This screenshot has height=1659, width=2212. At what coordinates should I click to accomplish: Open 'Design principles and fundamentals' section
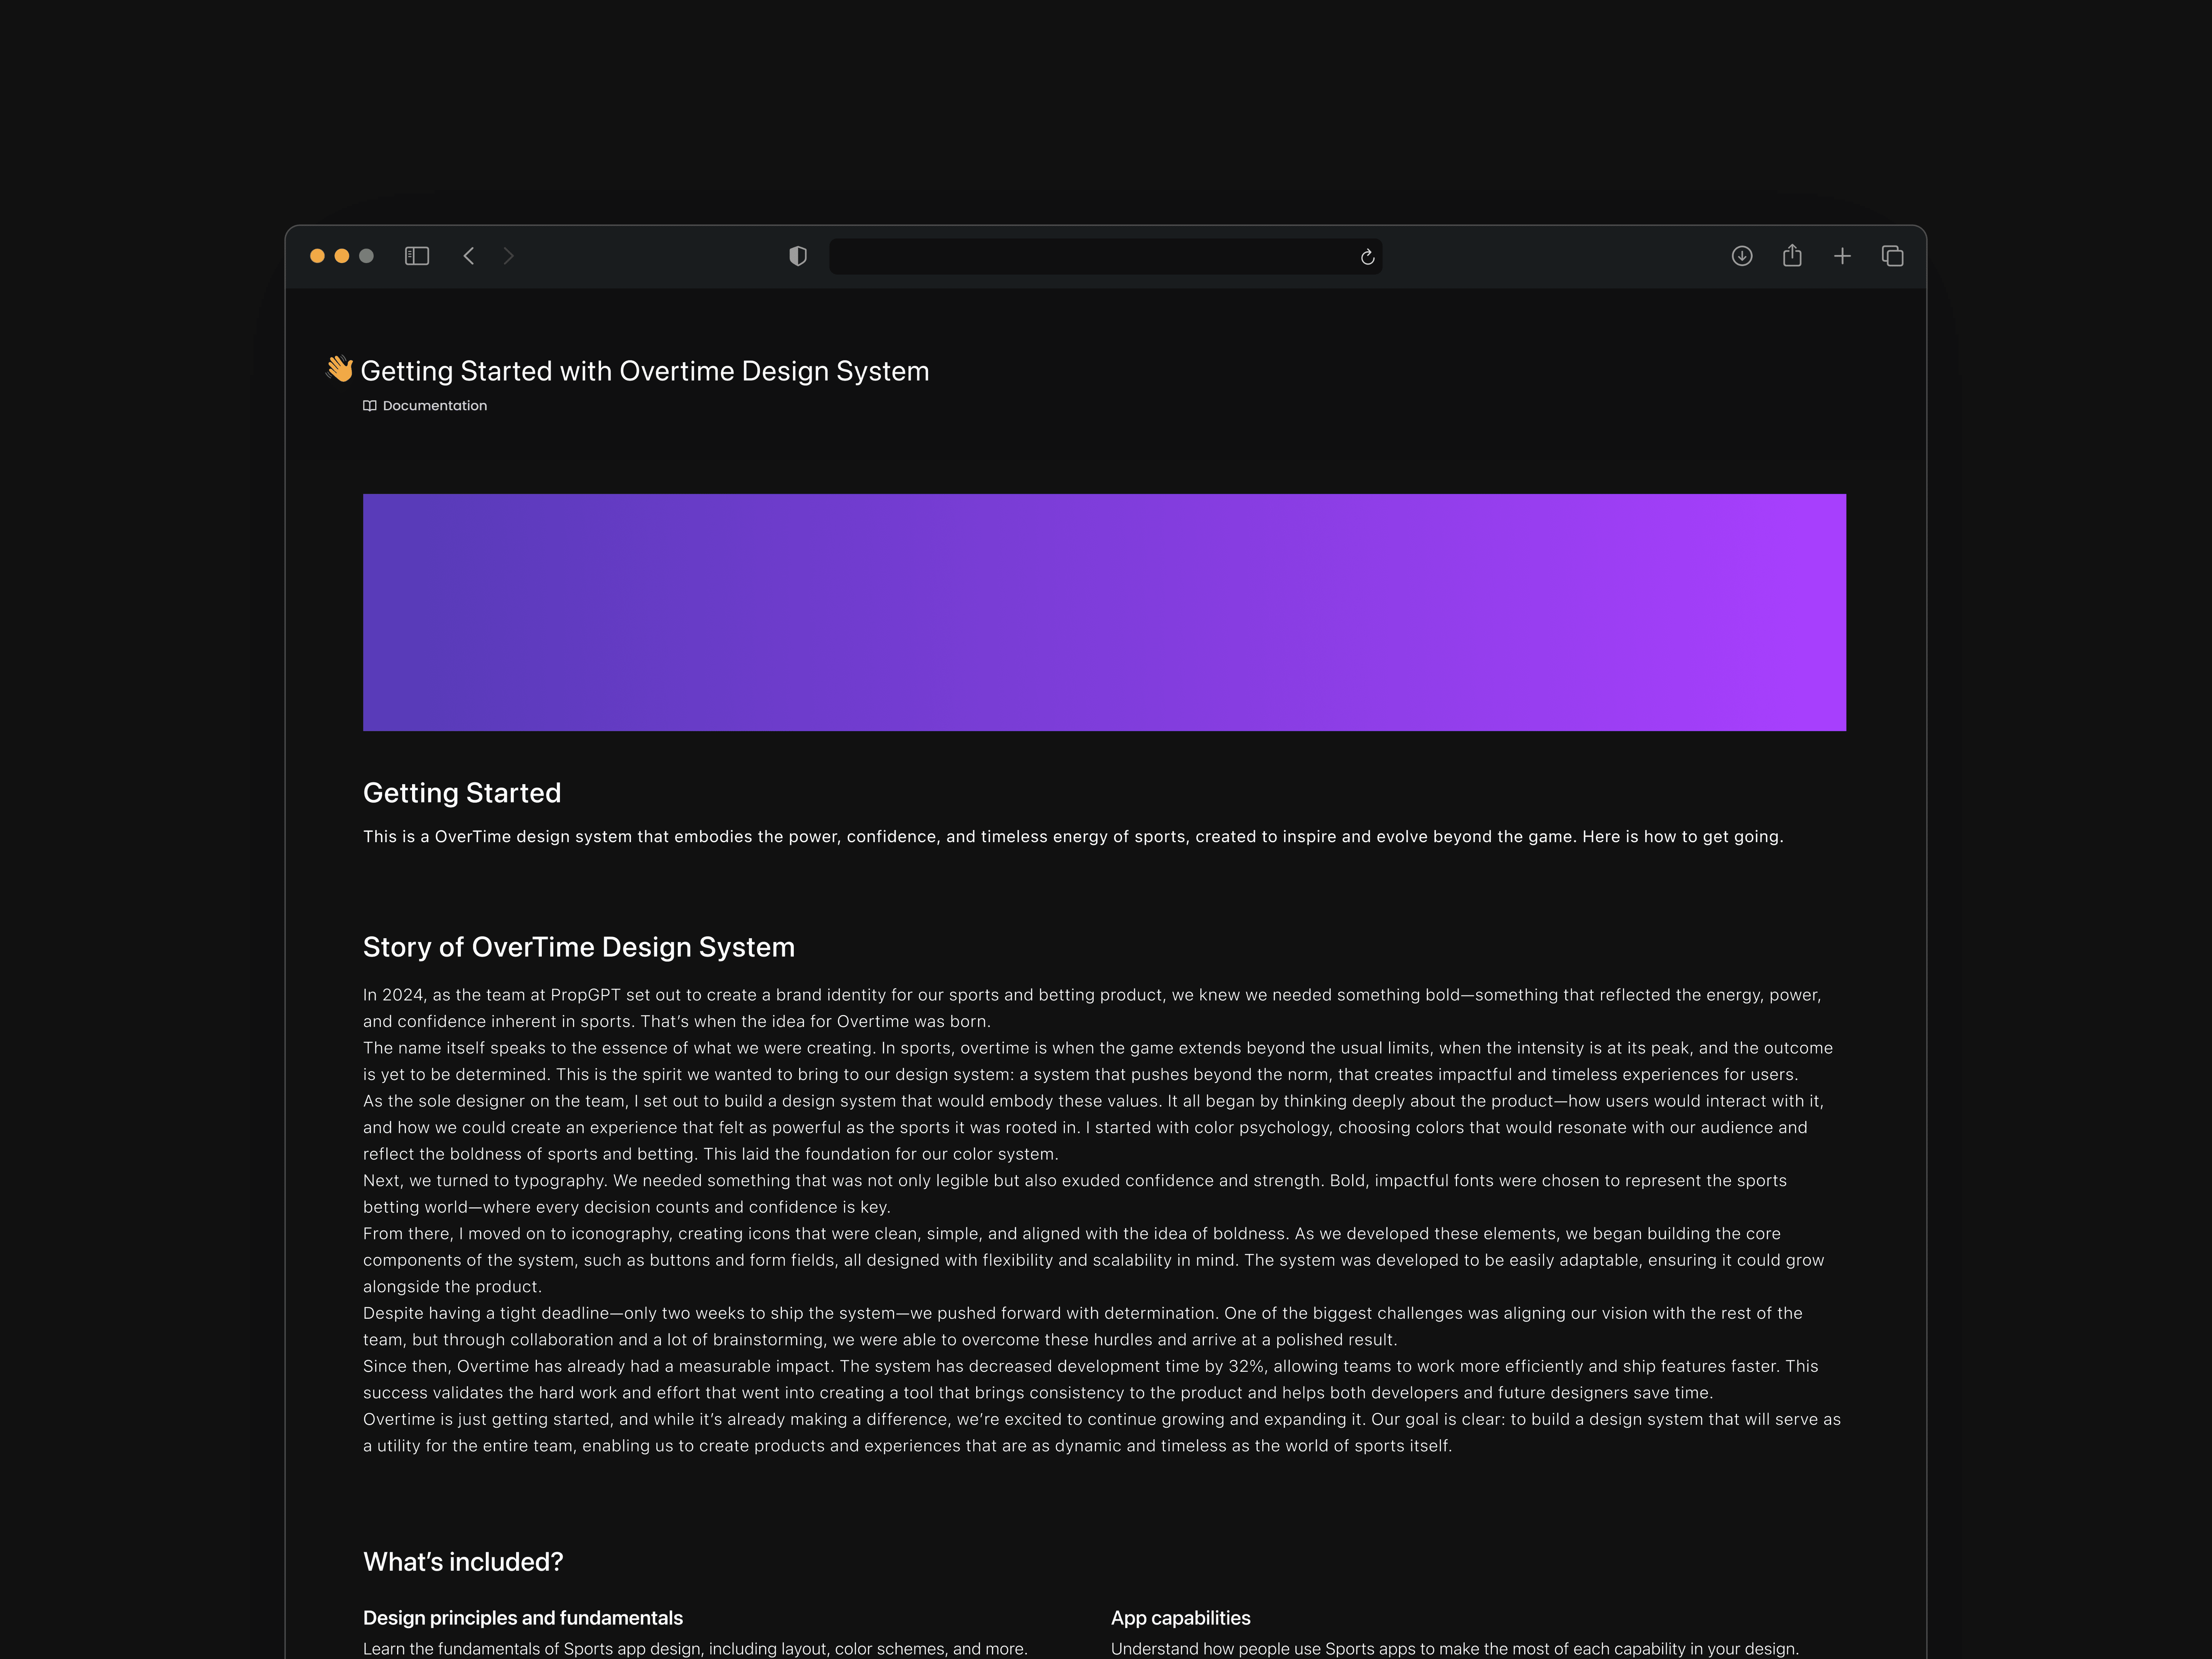(x=523, y=1618)
